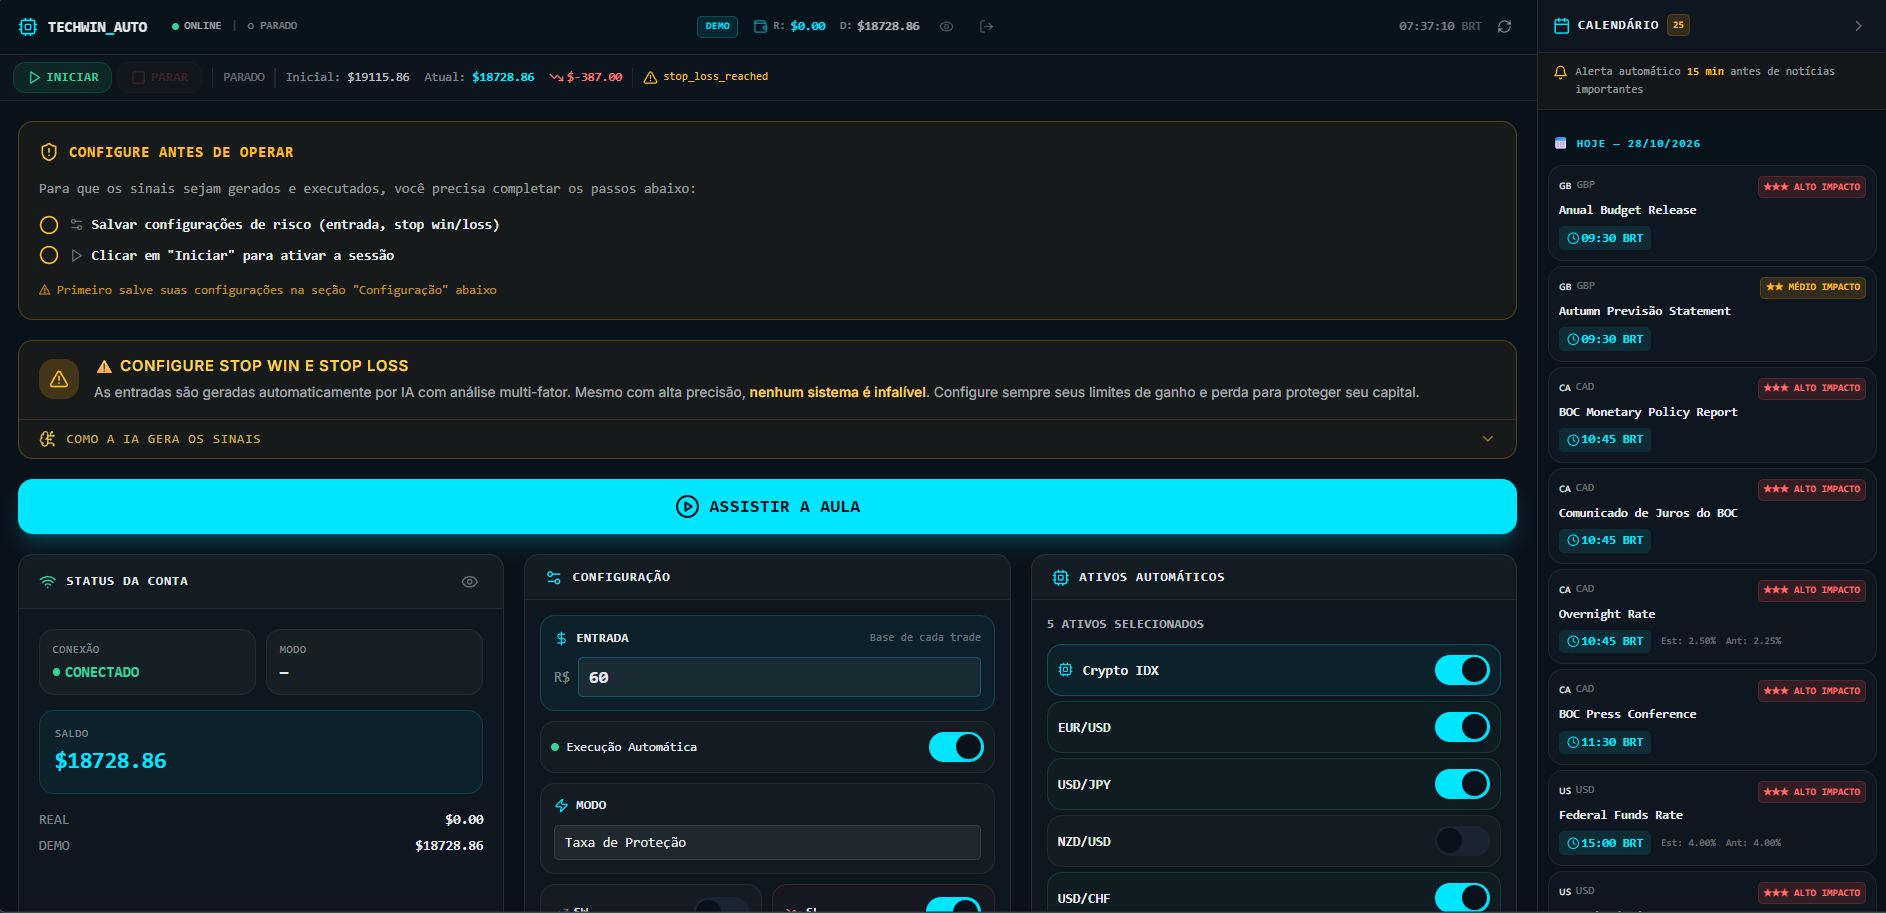1886x913 pixels.
Task: Click the Iniciar button
Action: click(x=63, y=77)
